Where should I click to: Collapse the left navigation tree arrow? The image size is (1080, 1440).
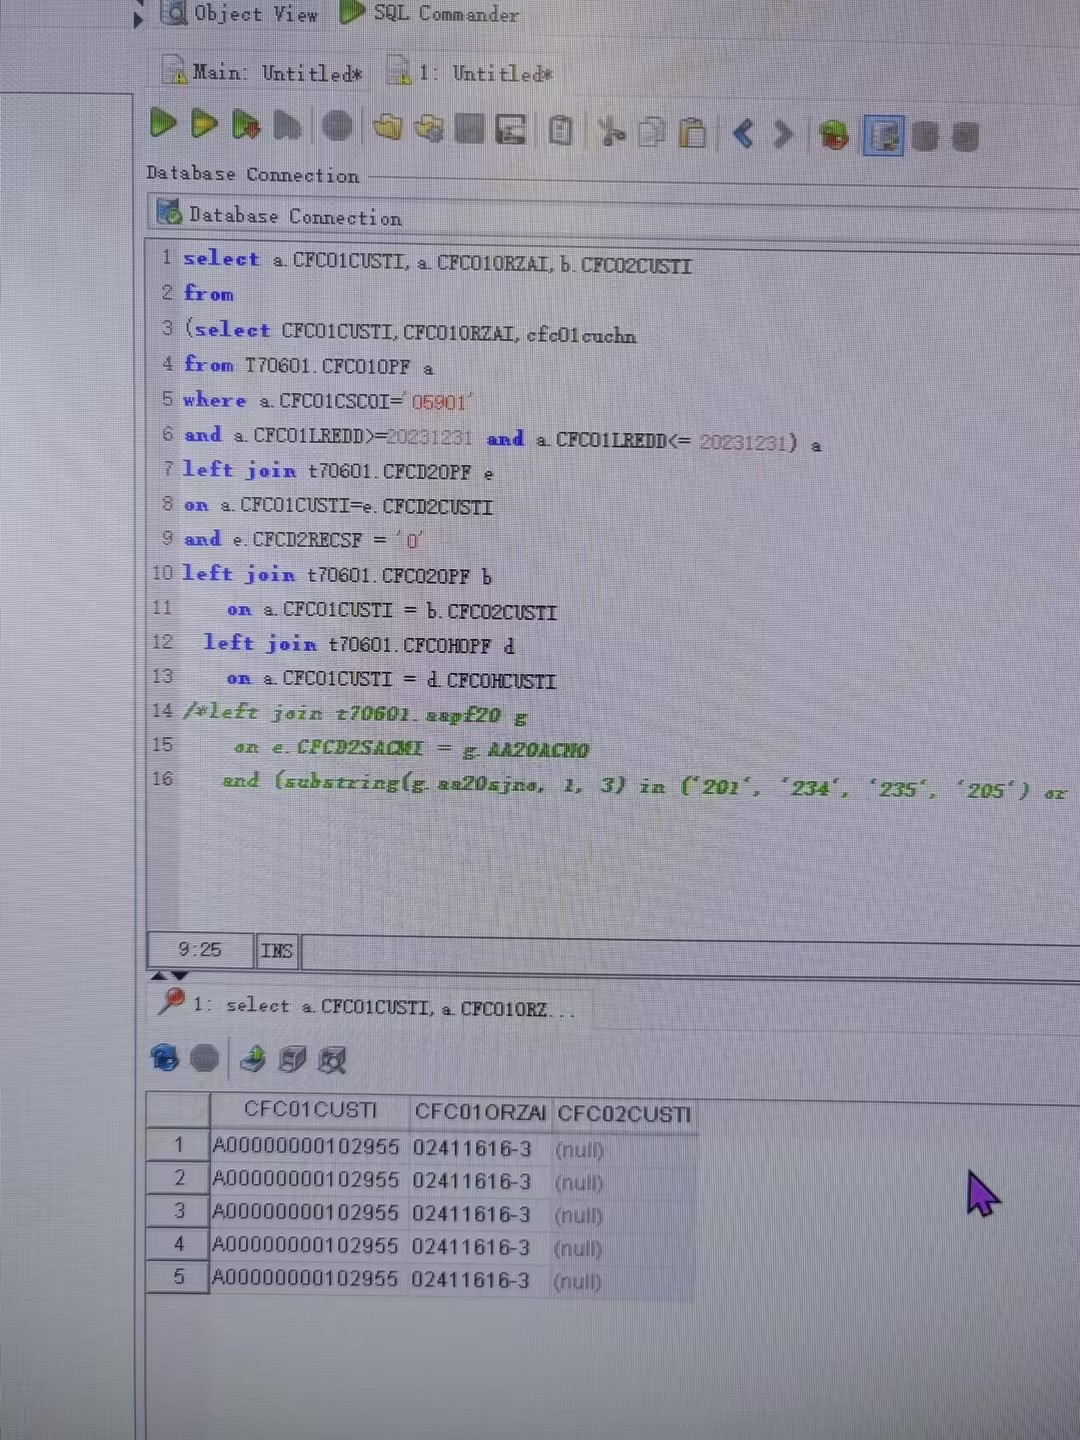139,17
